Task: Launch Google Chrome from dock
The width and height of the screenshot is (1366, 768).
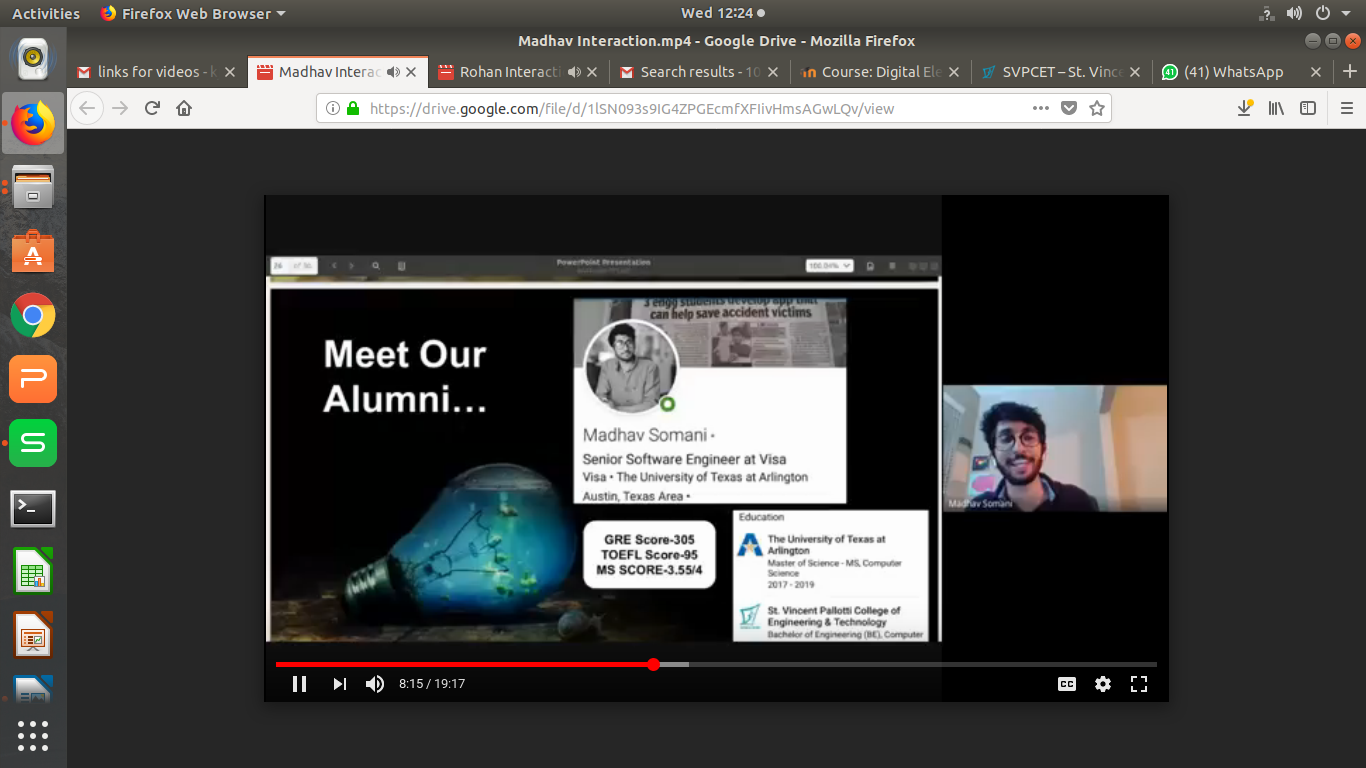Action: tap(33, 315)
